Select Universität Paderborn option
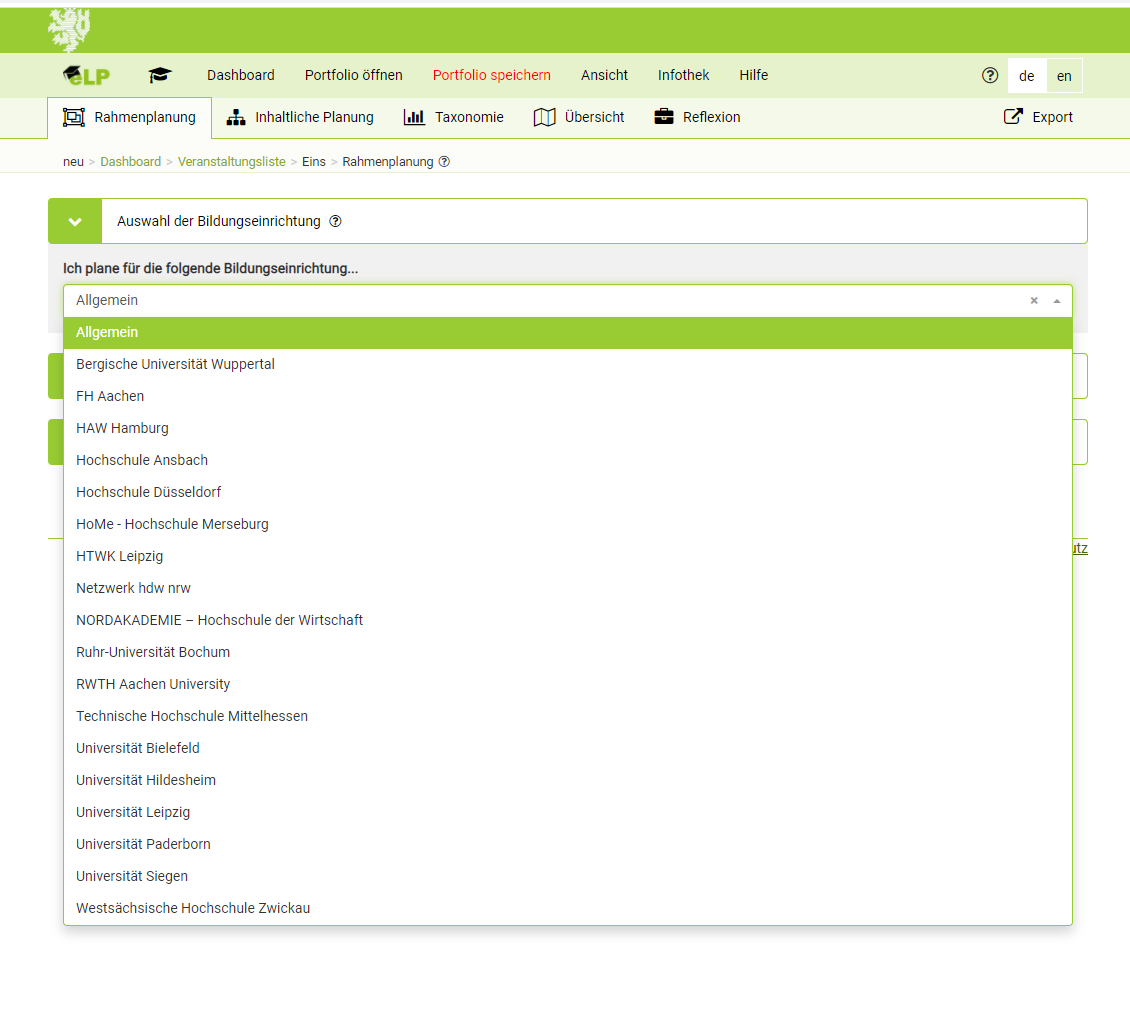Image resolution: width=1130 pixels, height=1012 pixels. tap(568, 844)
